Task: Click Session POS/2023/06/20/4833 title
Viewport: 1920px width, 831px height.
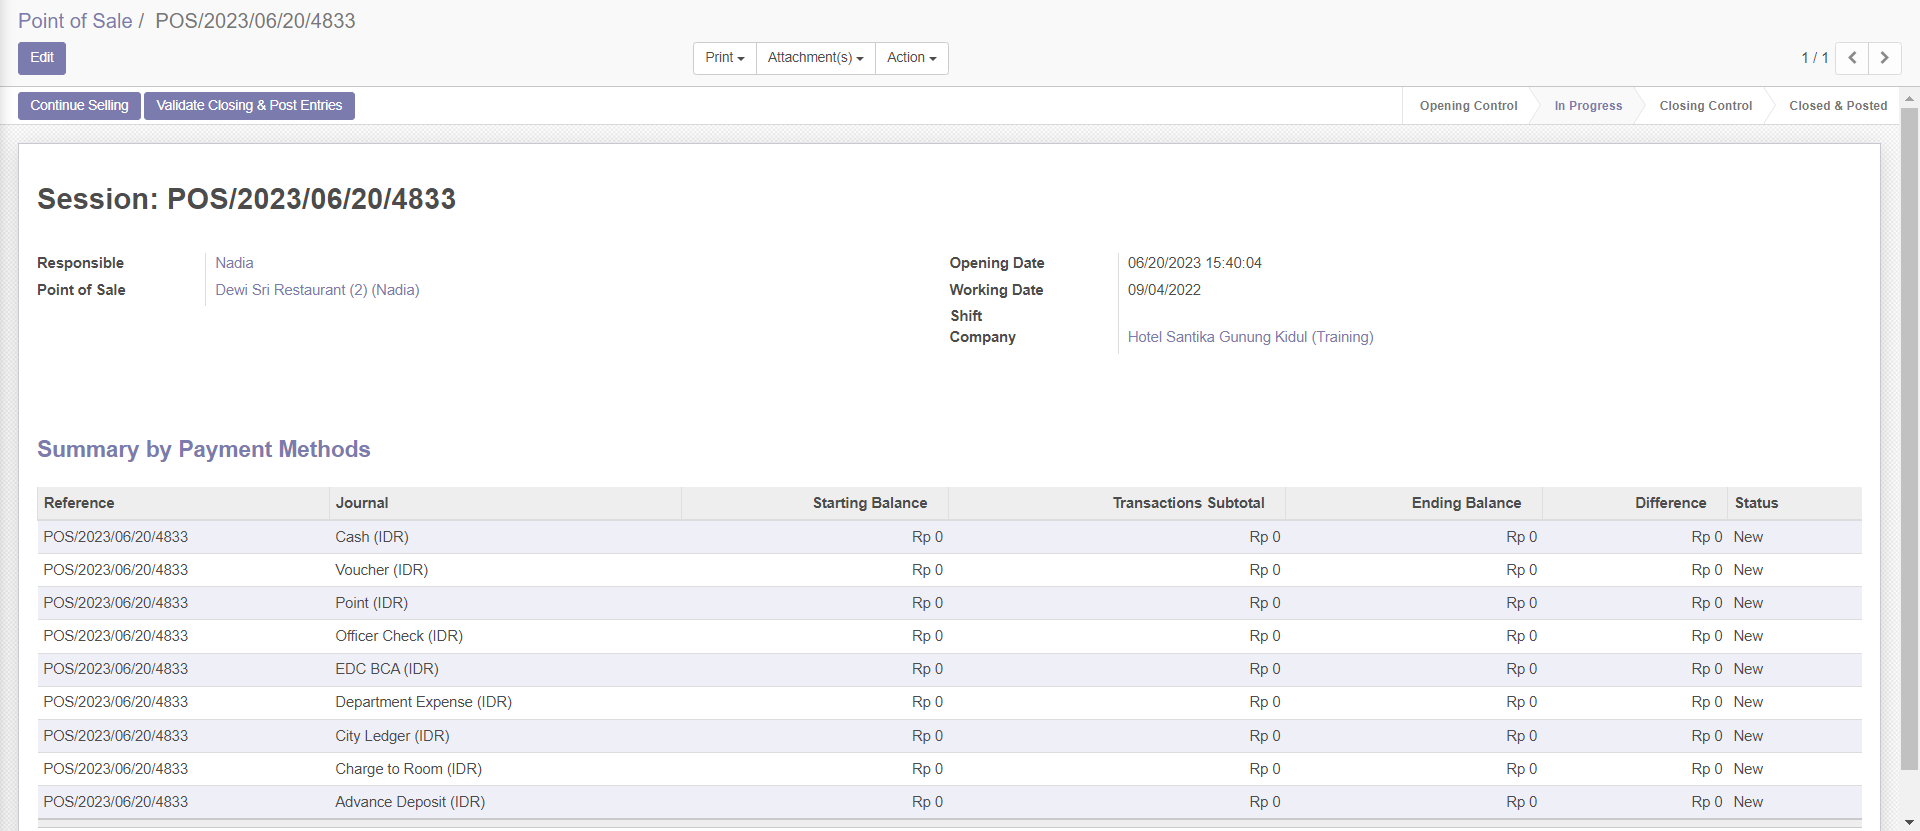Action: (246, 199)
